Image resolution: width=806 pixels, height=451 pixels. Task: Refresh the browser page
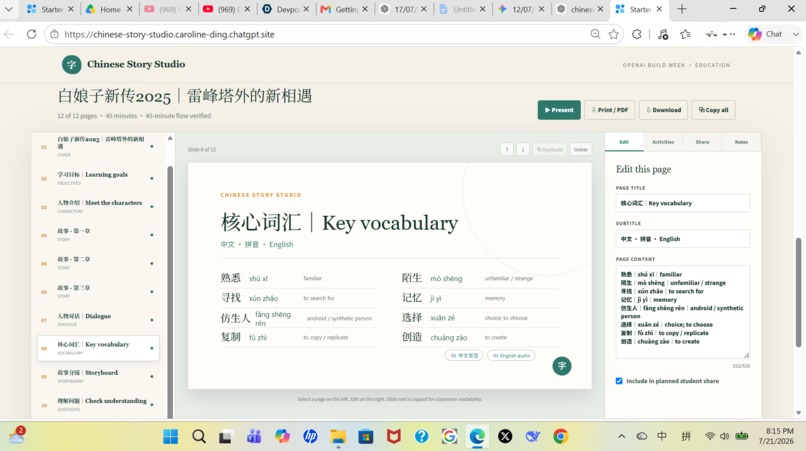click(31, 34)
